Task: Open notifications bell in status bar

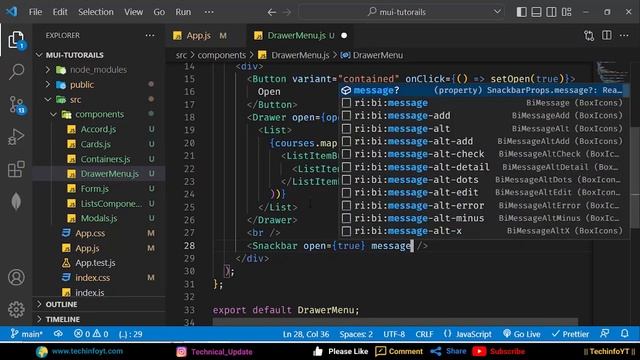Action: pyautogui.click(x=625, y=334)
